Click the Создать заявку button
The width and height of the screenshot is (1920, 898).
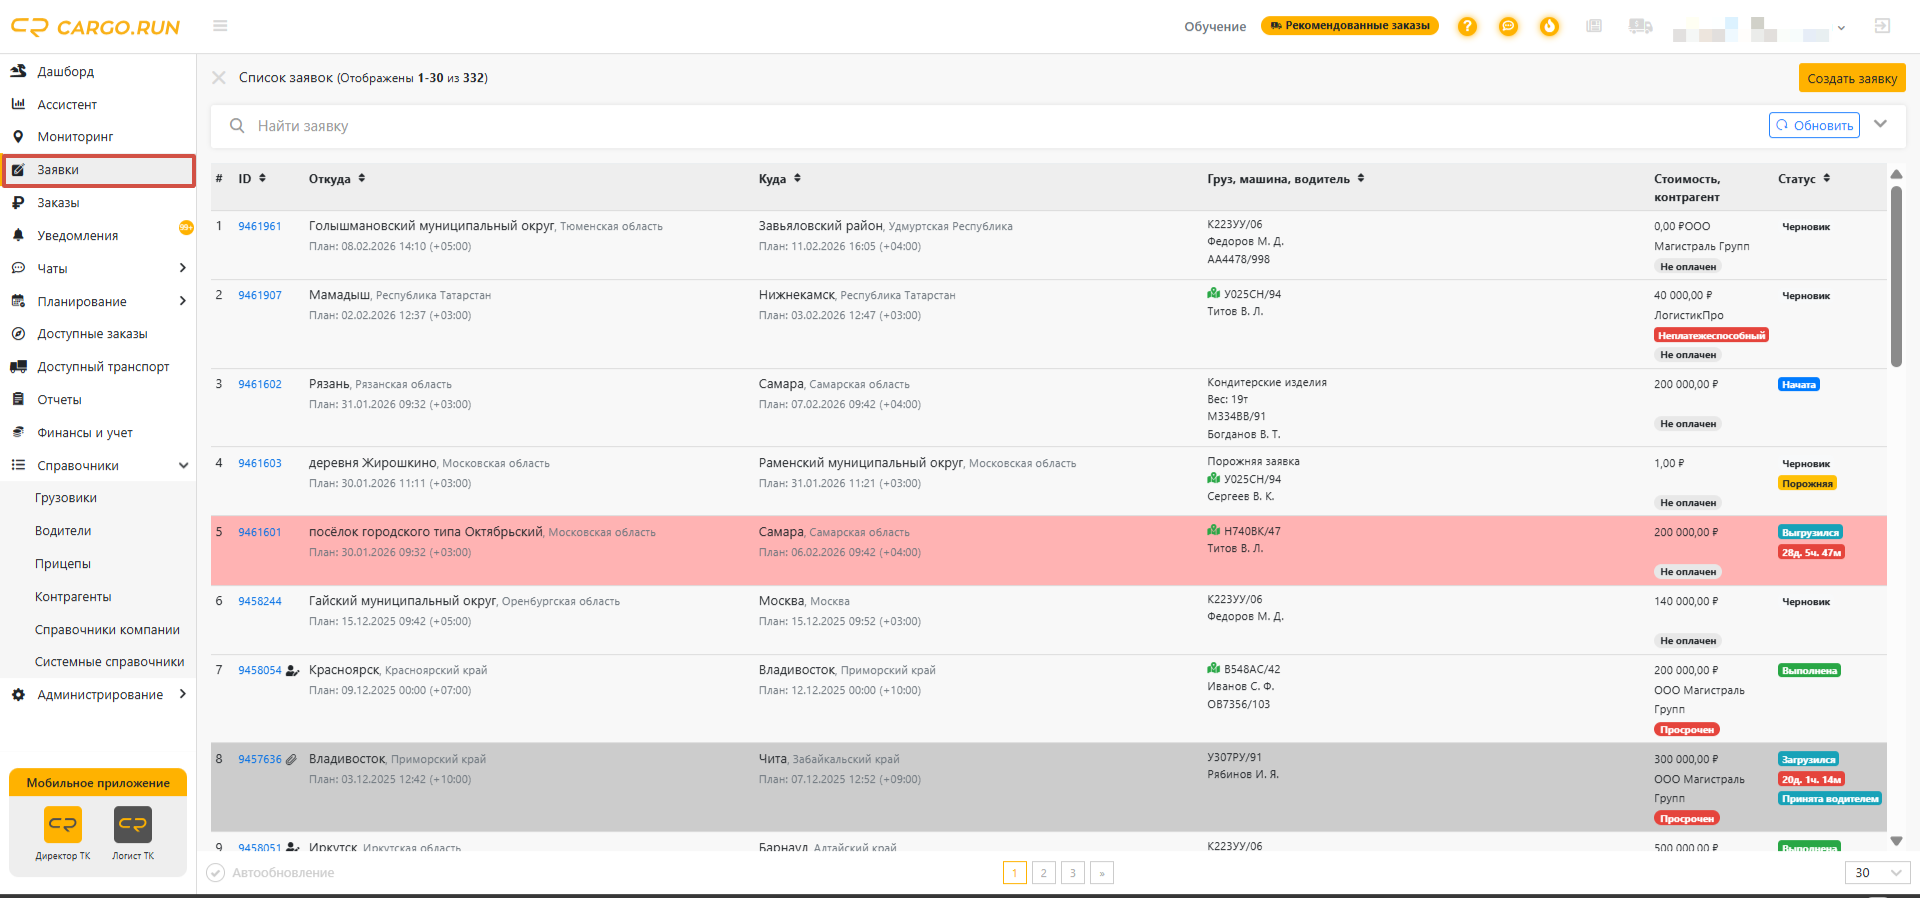click(x=1852, y=78)
